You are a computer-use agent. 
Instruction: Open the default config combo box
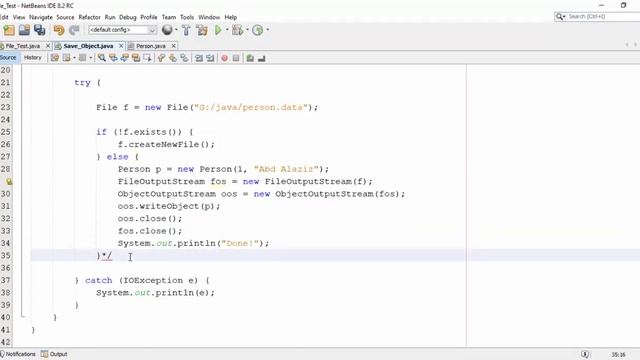tap(122, 30)
